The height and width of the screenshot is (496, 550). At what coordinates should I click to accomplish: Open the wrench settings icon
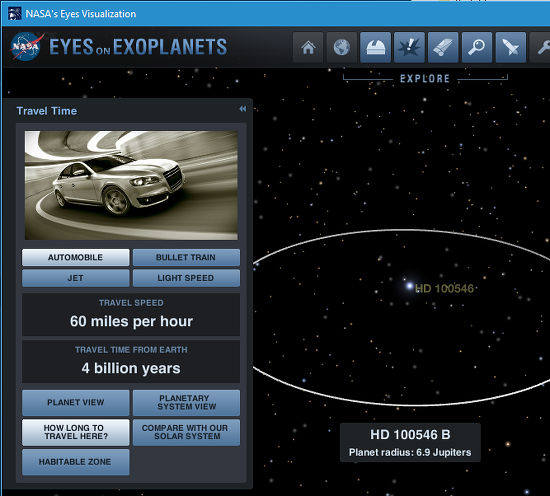540,47
